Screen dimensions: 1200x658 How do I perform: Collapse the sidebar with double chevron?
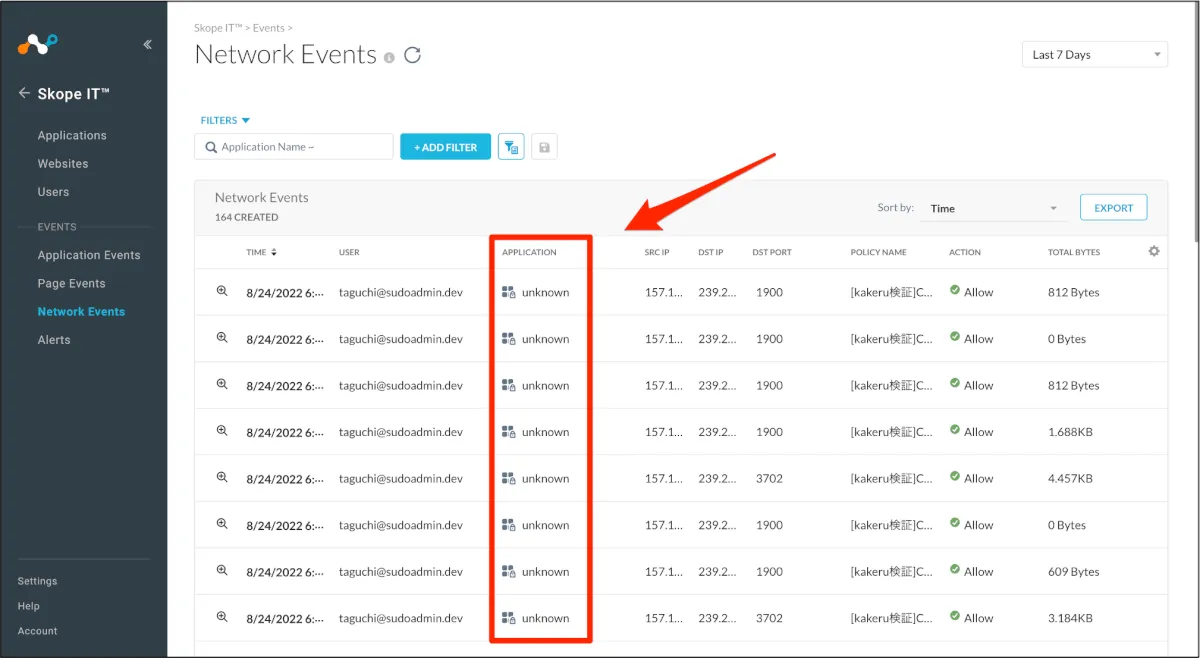pos(147,44)
